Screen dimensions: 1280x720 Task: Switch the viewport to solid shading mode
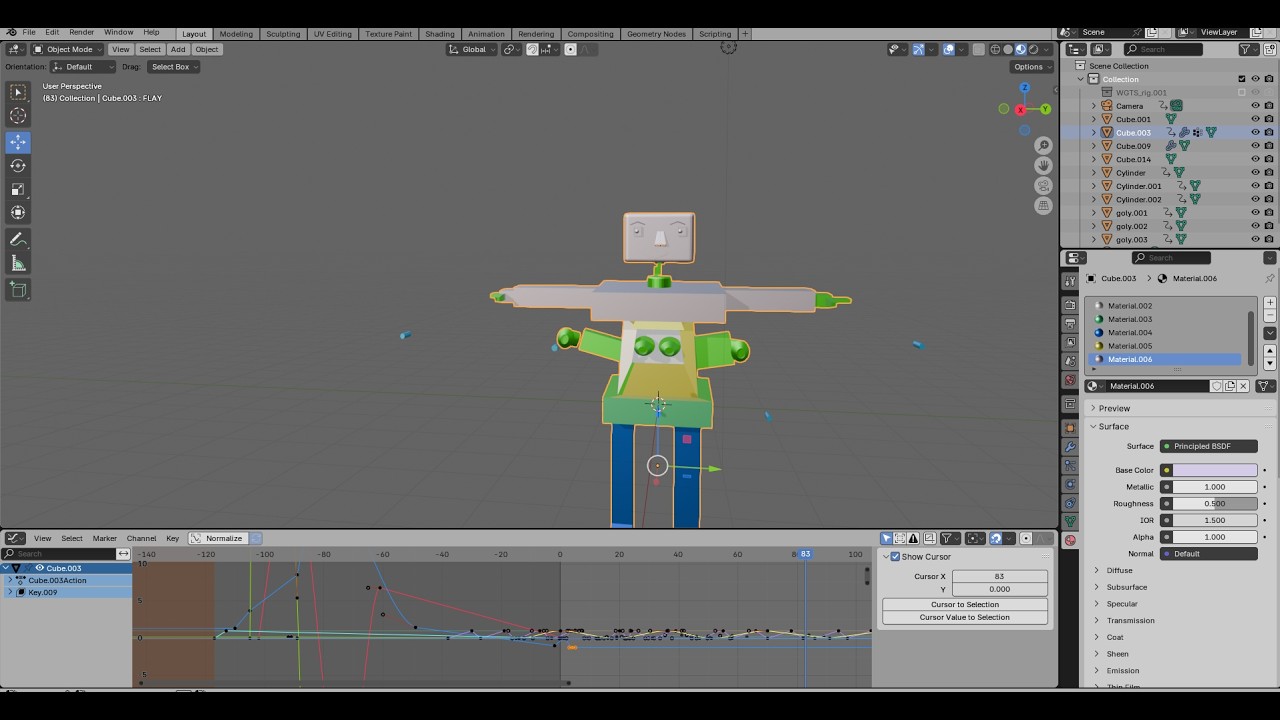click(1007, 49)
